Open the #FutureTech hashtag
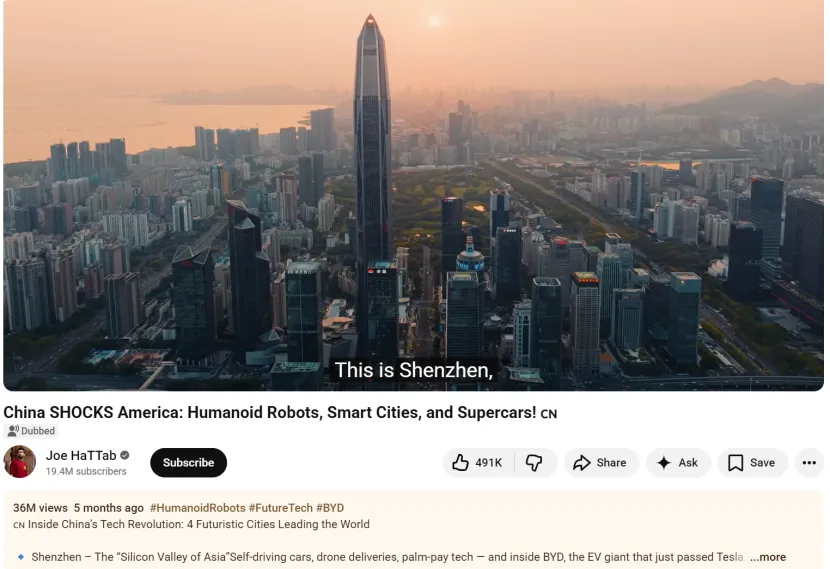The height and width of the screenshot is (569, 830). [281, 508]
